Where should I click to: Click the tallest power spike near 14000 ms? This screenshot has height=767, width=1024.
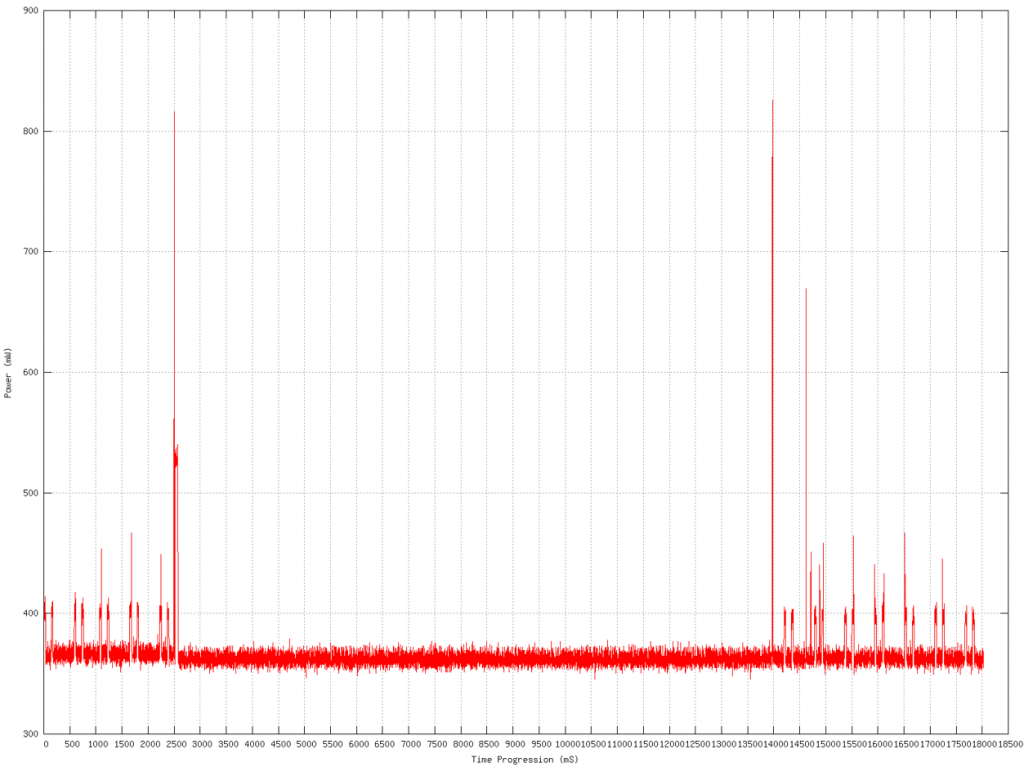pos(772,102)
